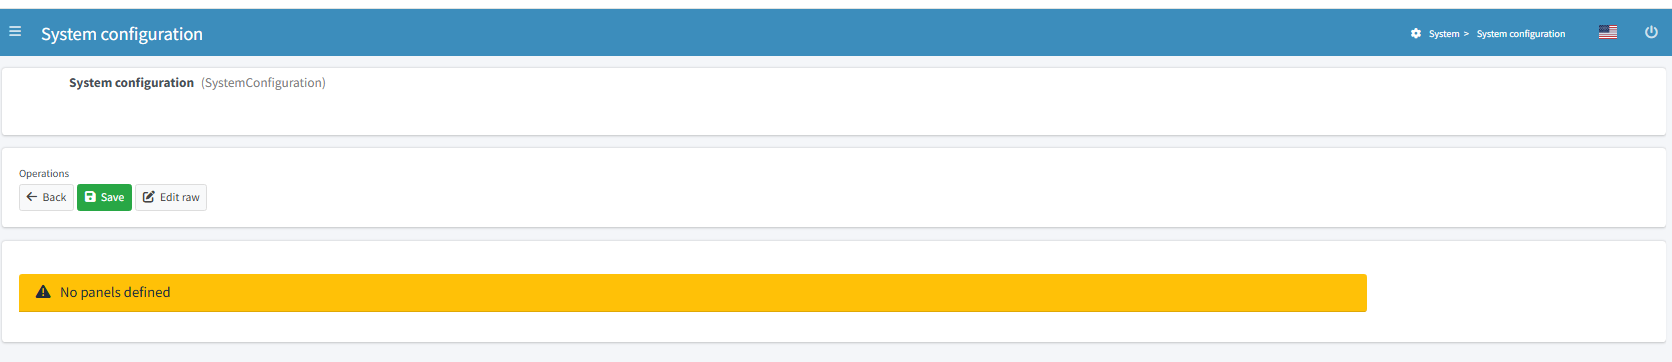The height and width of the screenshot is (362, 1672).
Task: Click the floppy disk icon on Save
Action: [x=90, y=197]
